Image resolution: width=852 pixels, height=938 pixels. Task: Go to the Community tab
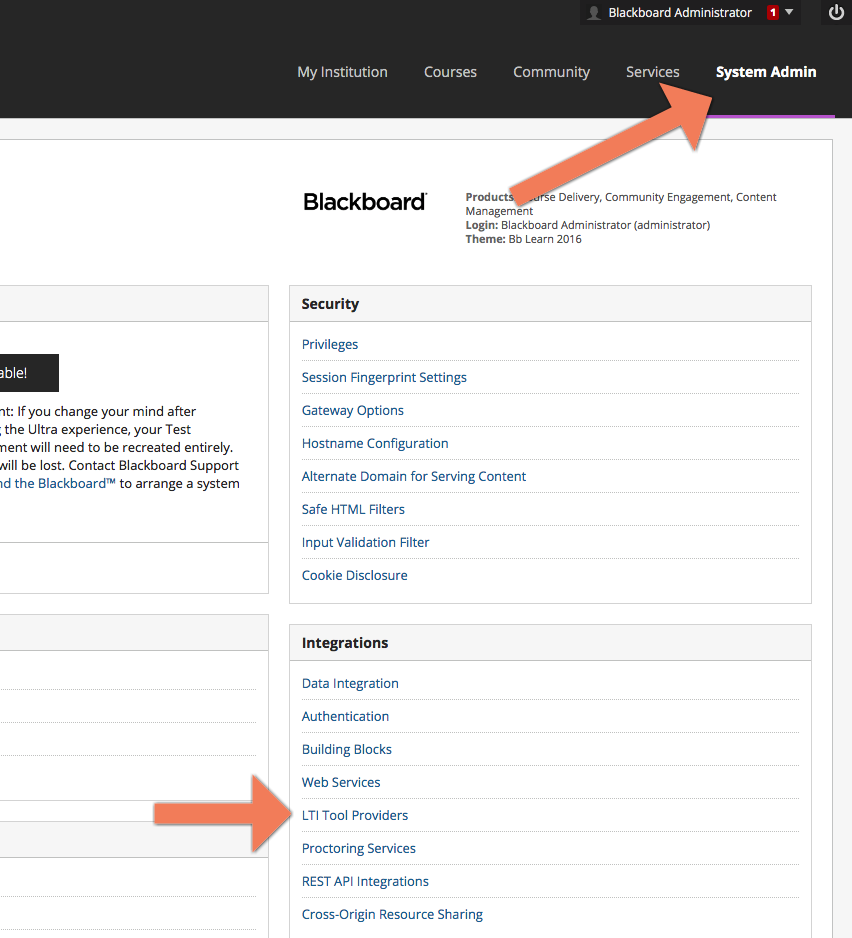tap(551, 72)
